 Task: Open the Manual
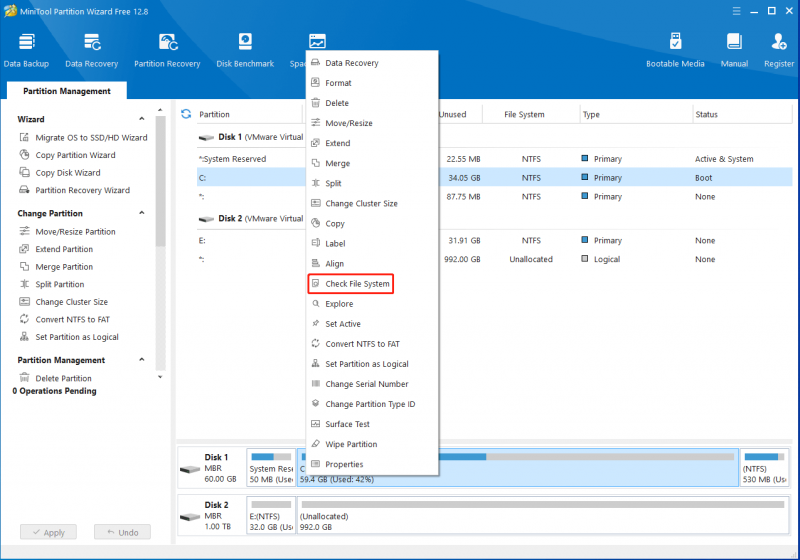(x=734, y=50)
